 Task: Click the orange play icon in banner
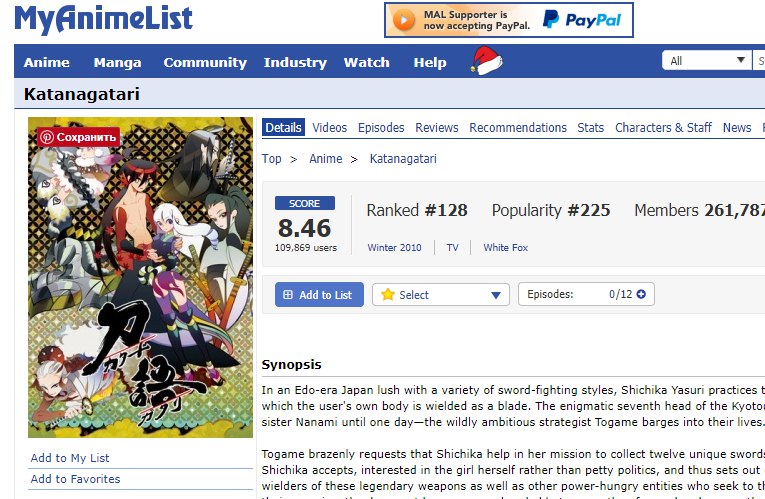click(x=404, y=20)
